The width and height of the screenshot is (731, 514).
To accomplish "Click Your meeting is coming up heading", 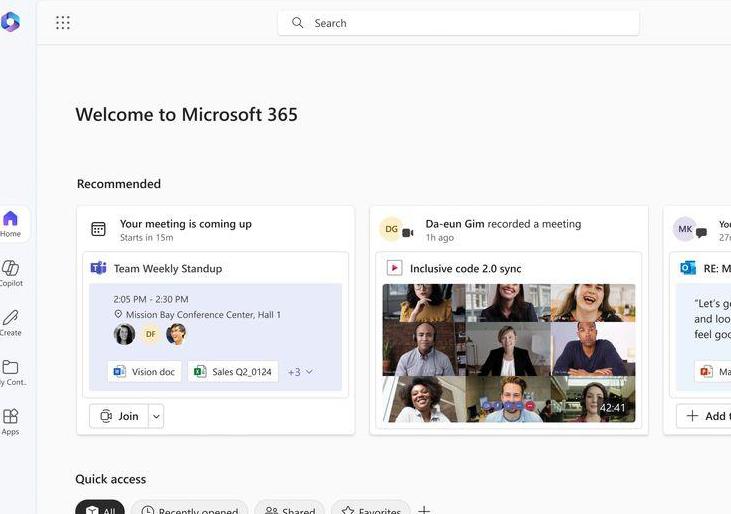I will click(x=186, y=224).
